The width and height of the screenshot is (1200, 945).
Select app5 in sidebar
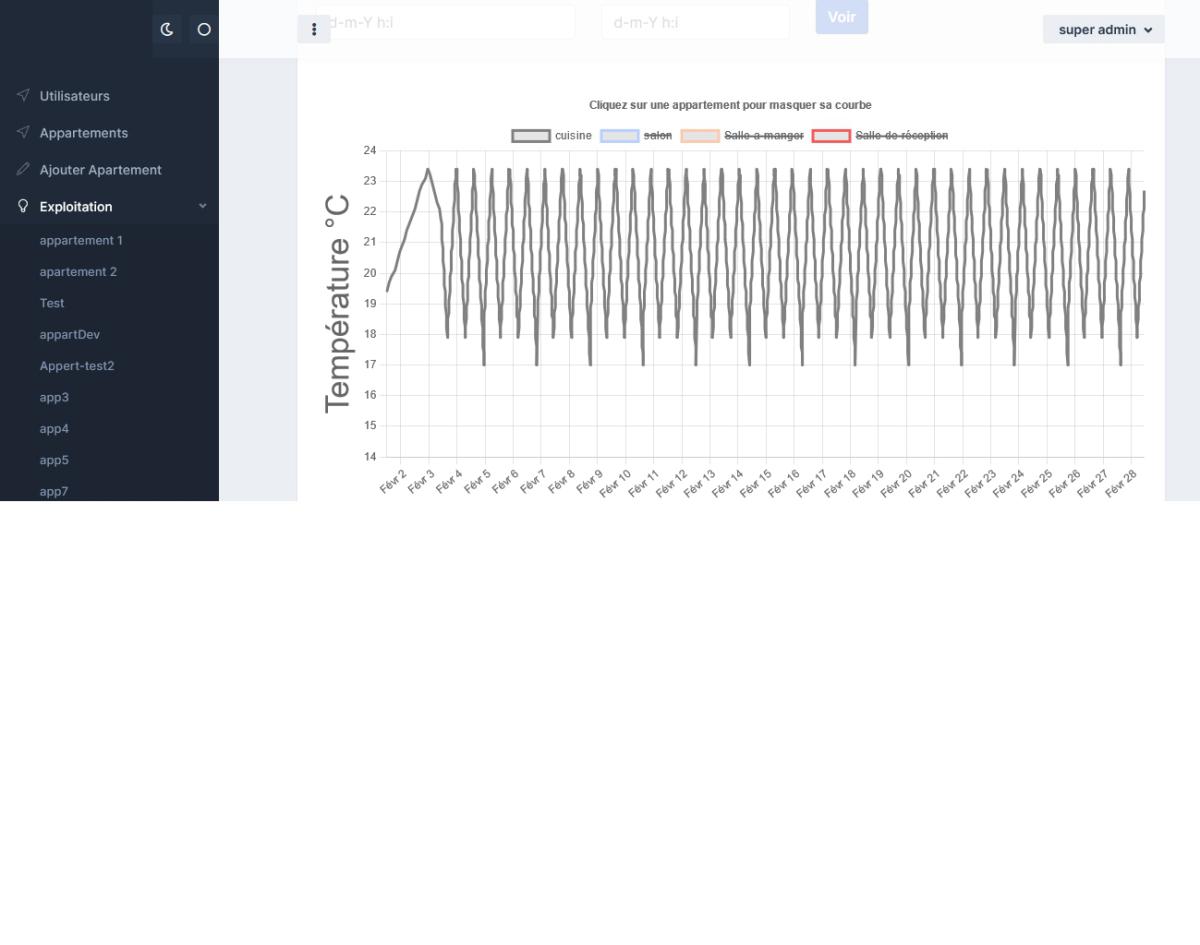pyautogui.click(x=54, y=461)
